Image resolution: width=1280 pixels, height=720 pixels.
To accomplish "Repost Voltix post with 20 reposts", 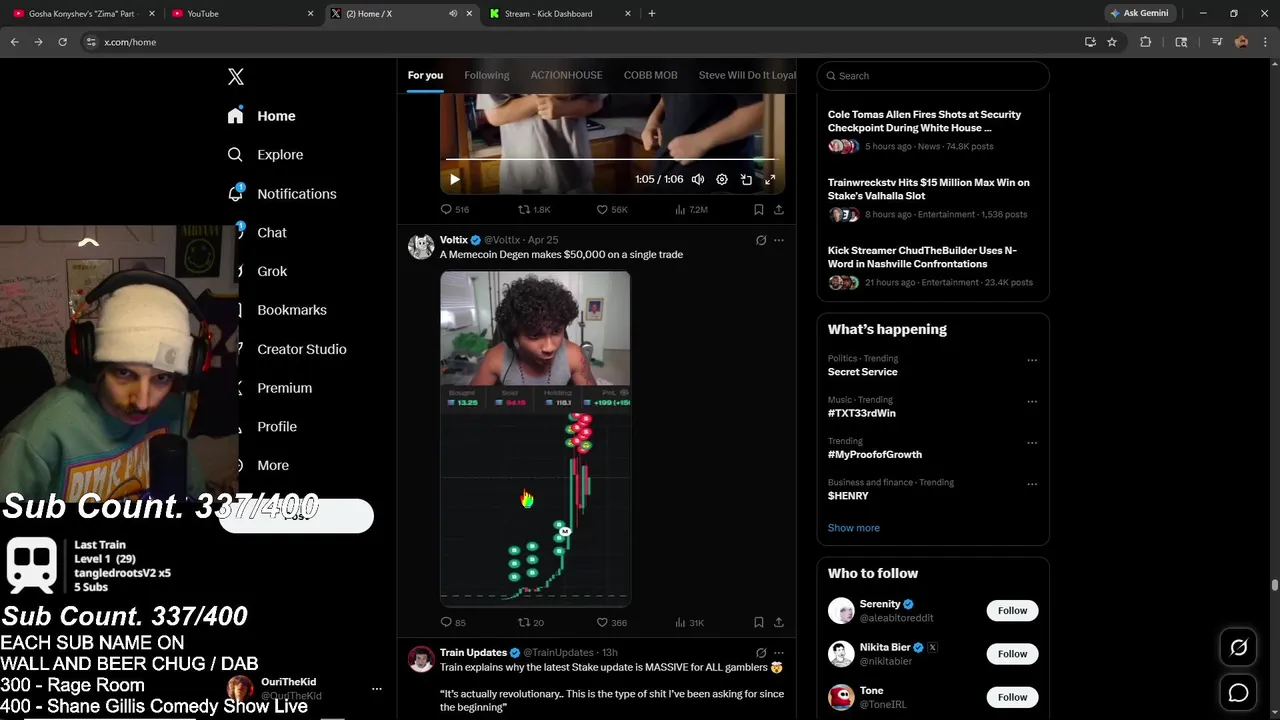I will [x=531, y=622].
